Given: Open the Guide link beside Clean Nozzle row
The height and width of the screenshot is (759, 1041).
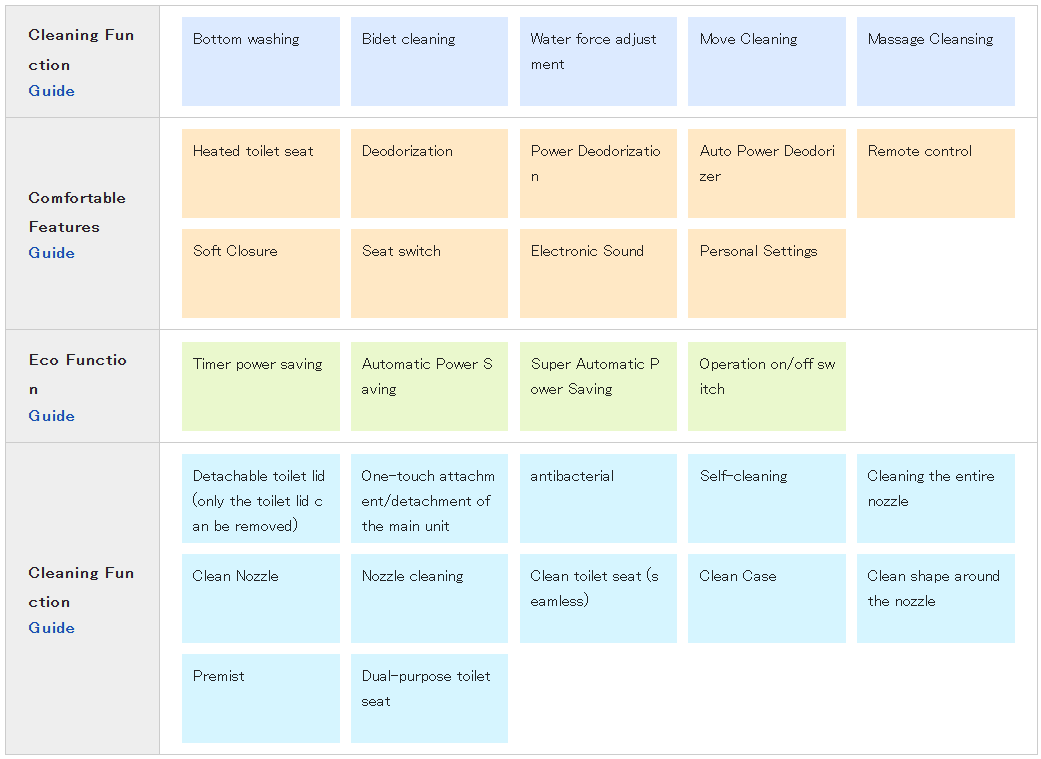Looking at the screenshot, I should click(51, 628).
